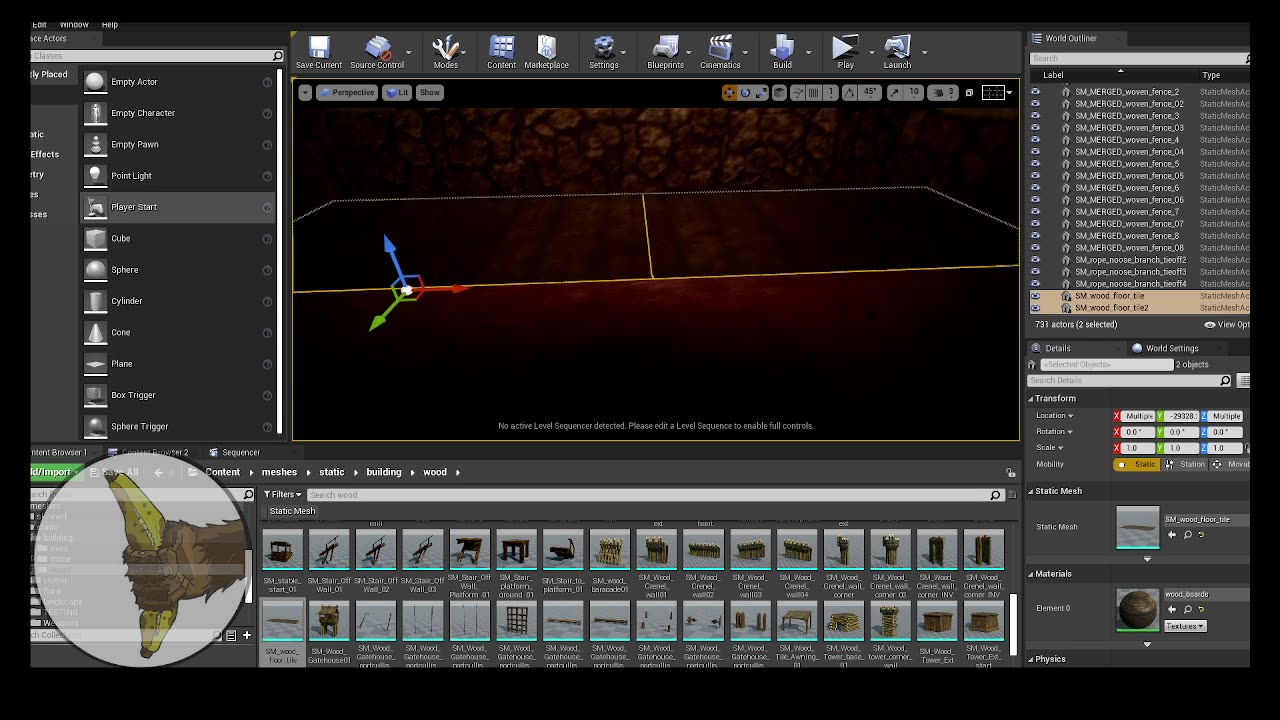Collapse the Materials section
Screen dimensions: 1280x720
tap(1031, 574)
